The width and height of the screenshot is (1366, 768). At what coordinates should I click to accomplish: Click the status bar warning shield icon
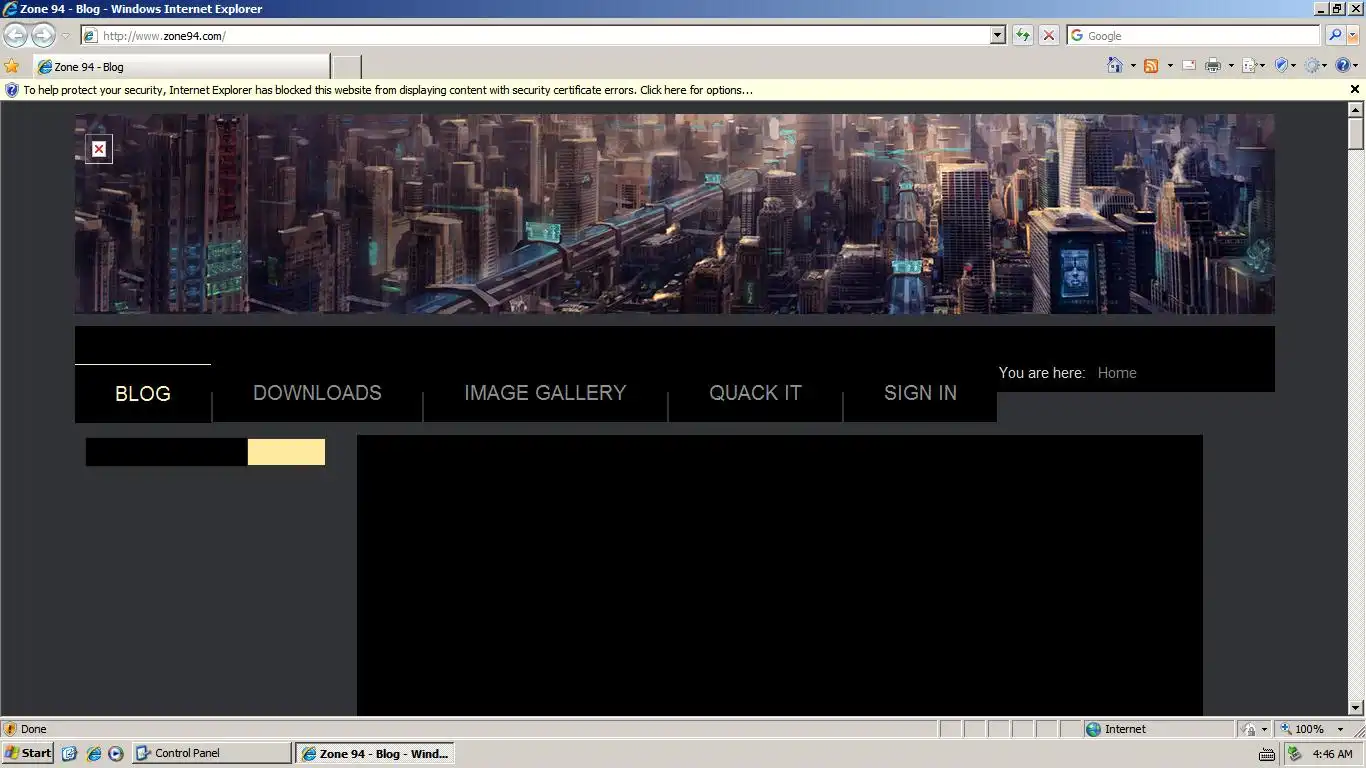tap(11, 729)
